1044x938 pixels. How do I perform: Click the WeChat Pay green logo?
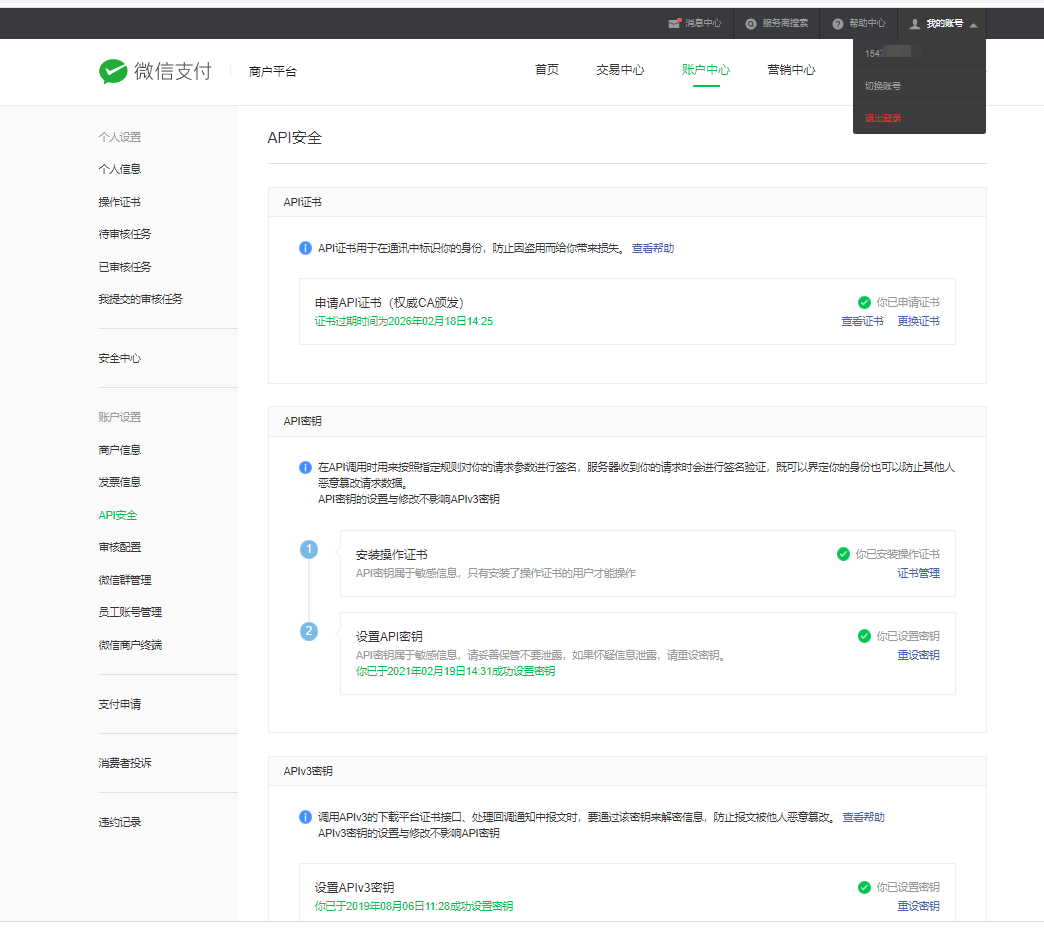coord(113,71)
